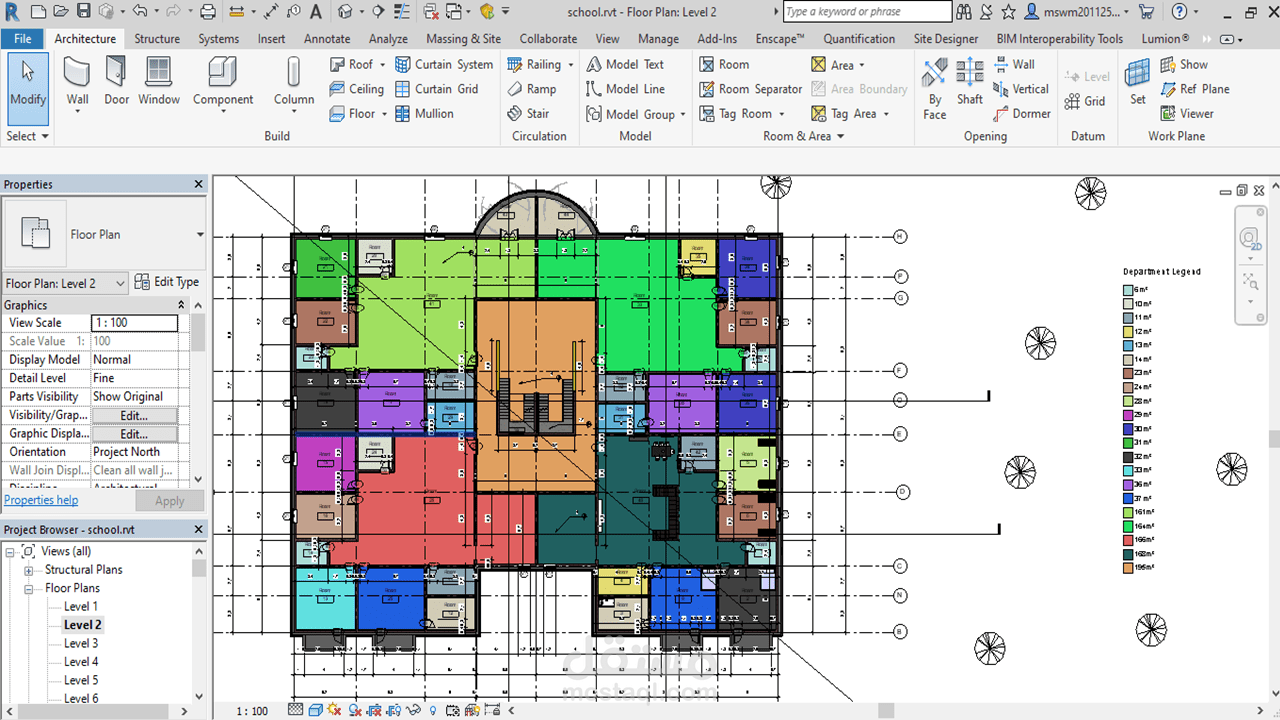Click the 37 m² legend color swatch
Viewport: 1280px width, 720px height.
tap(1128, 498)
